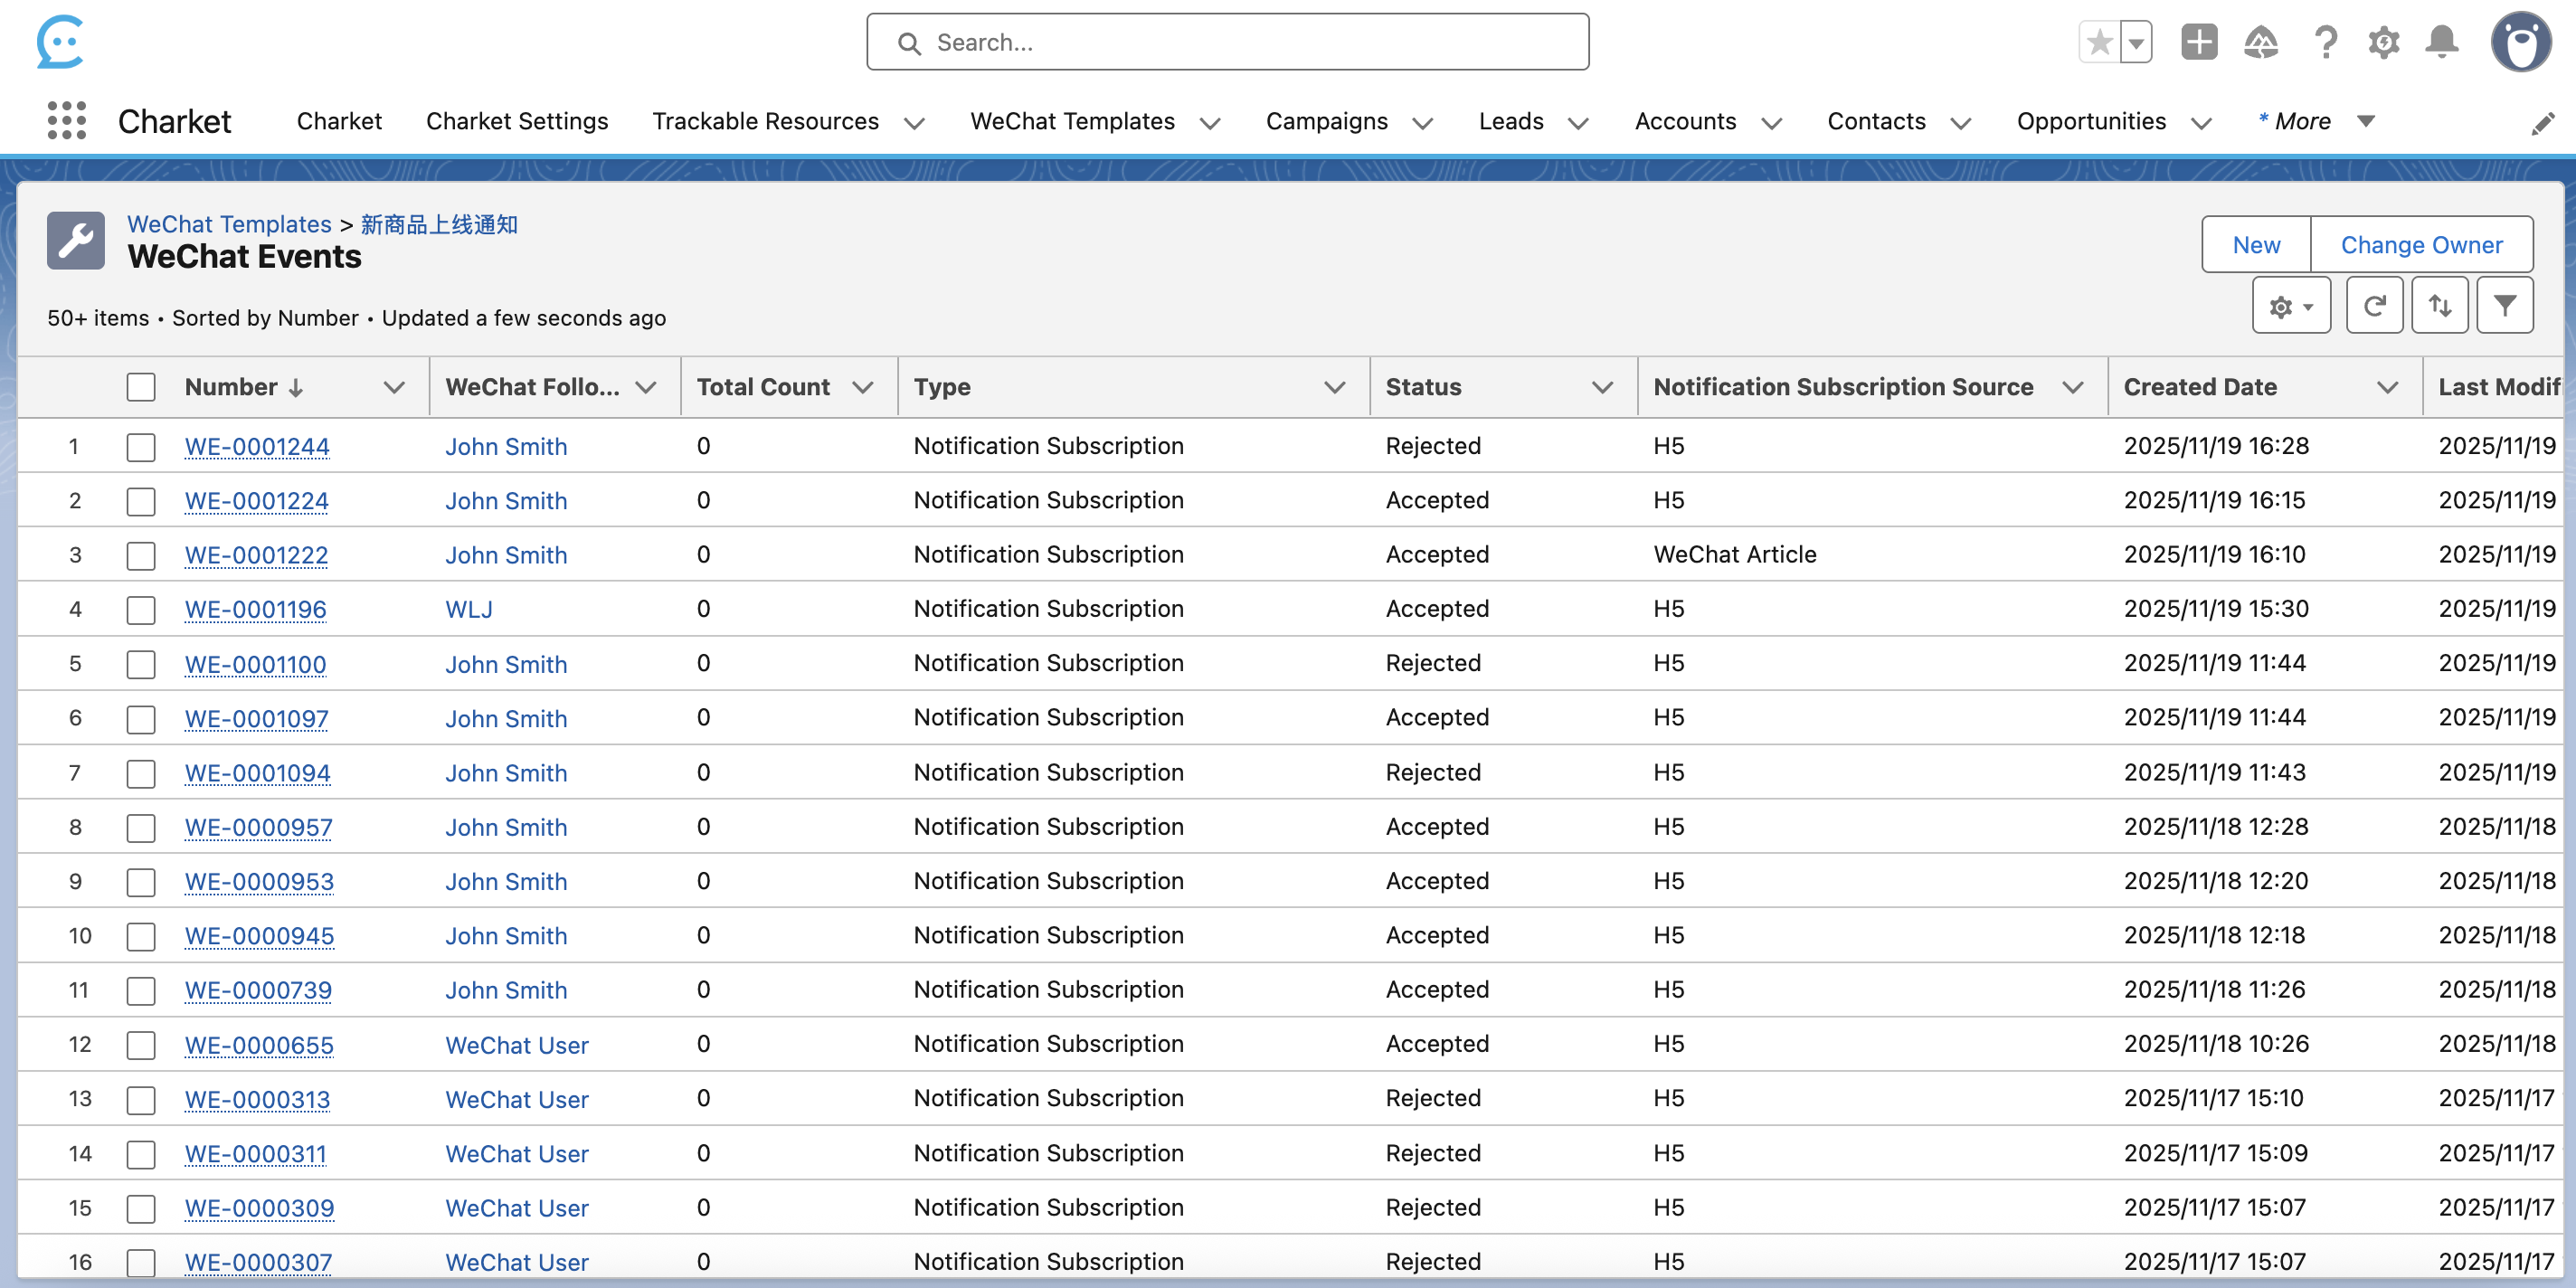Screen dimensions: 2576x1288
Task: Open list view controls gear dropdown
Action: pyautogui.click(x=2290, y=306)
